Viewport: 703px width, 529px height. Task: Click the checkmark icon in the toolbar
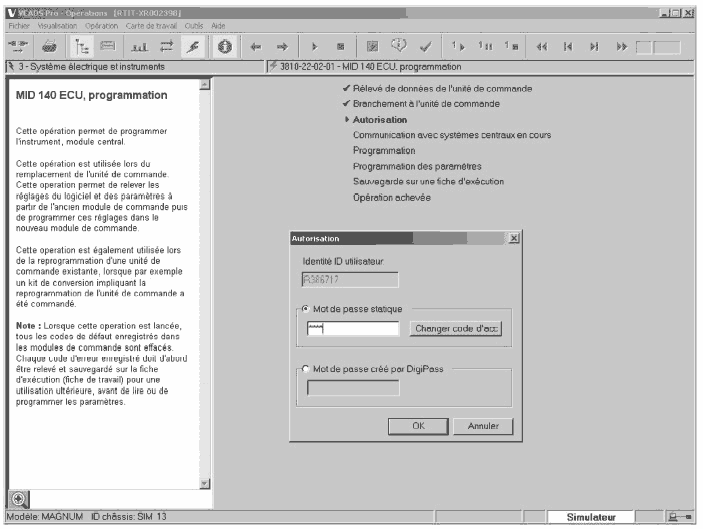[x=427, y=47]
